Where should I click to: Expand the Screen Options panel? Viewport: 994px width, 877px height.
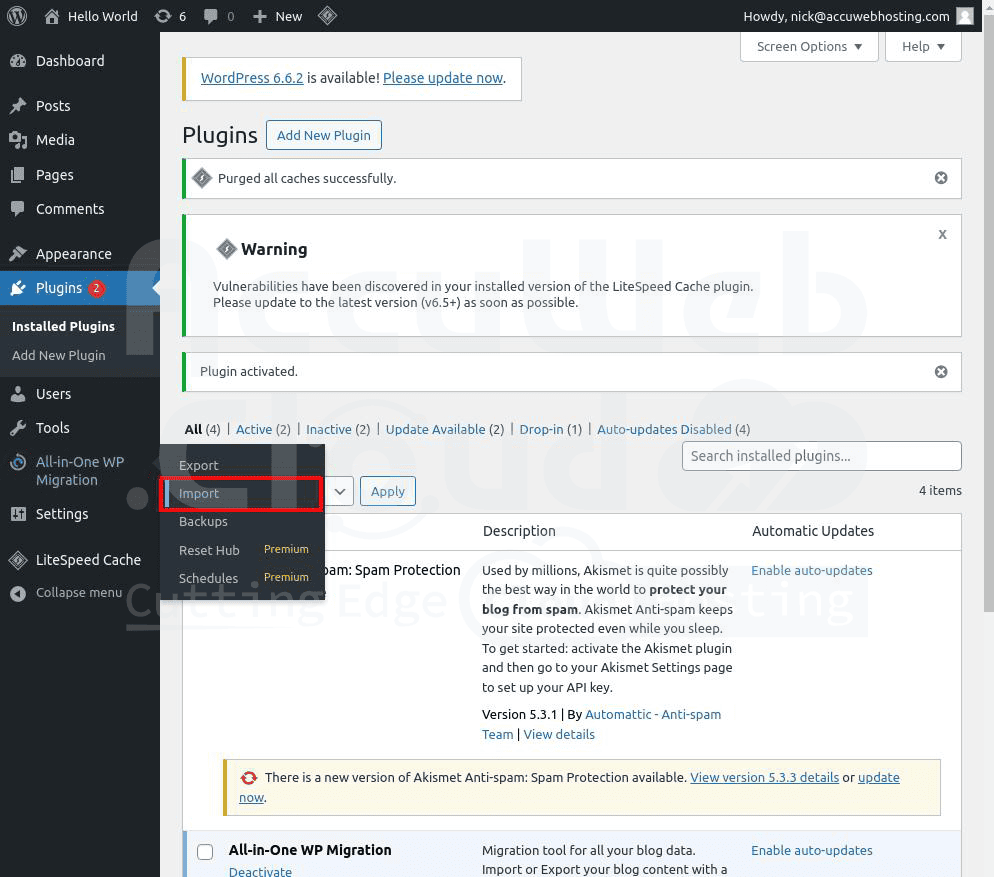point(809,47)
